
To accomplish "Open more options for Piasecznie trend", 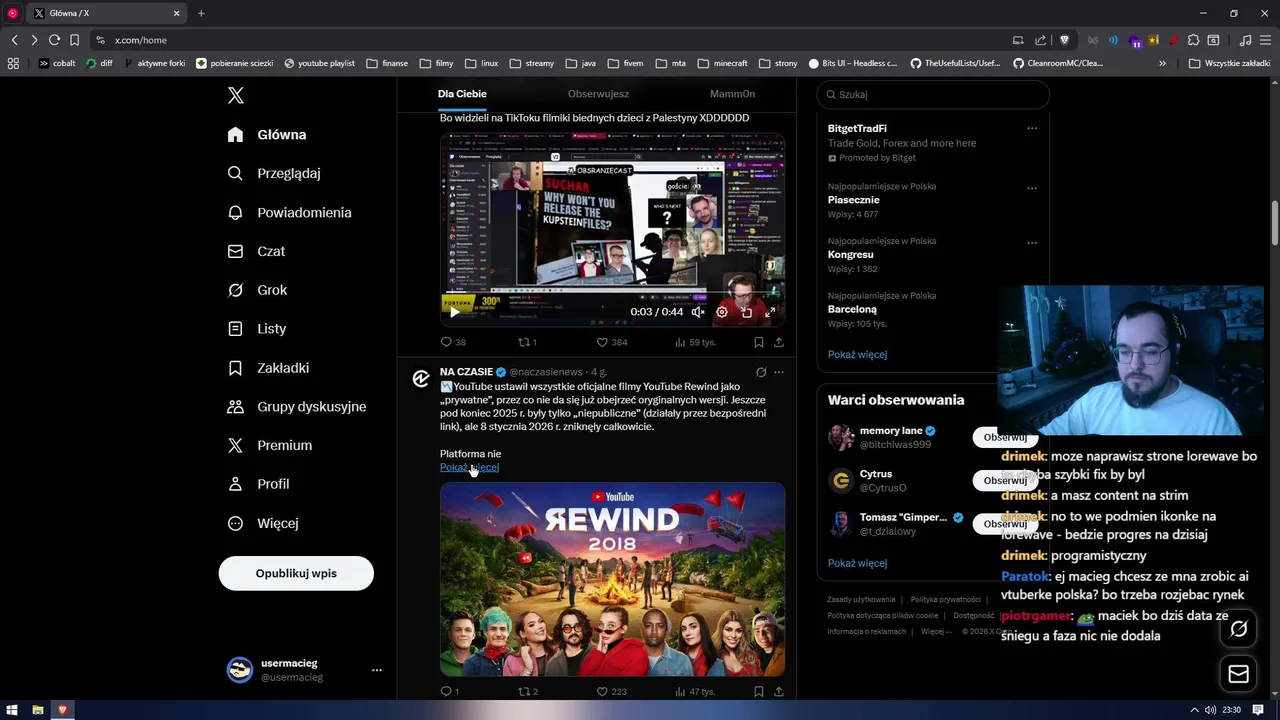I will pos(1032,188).
